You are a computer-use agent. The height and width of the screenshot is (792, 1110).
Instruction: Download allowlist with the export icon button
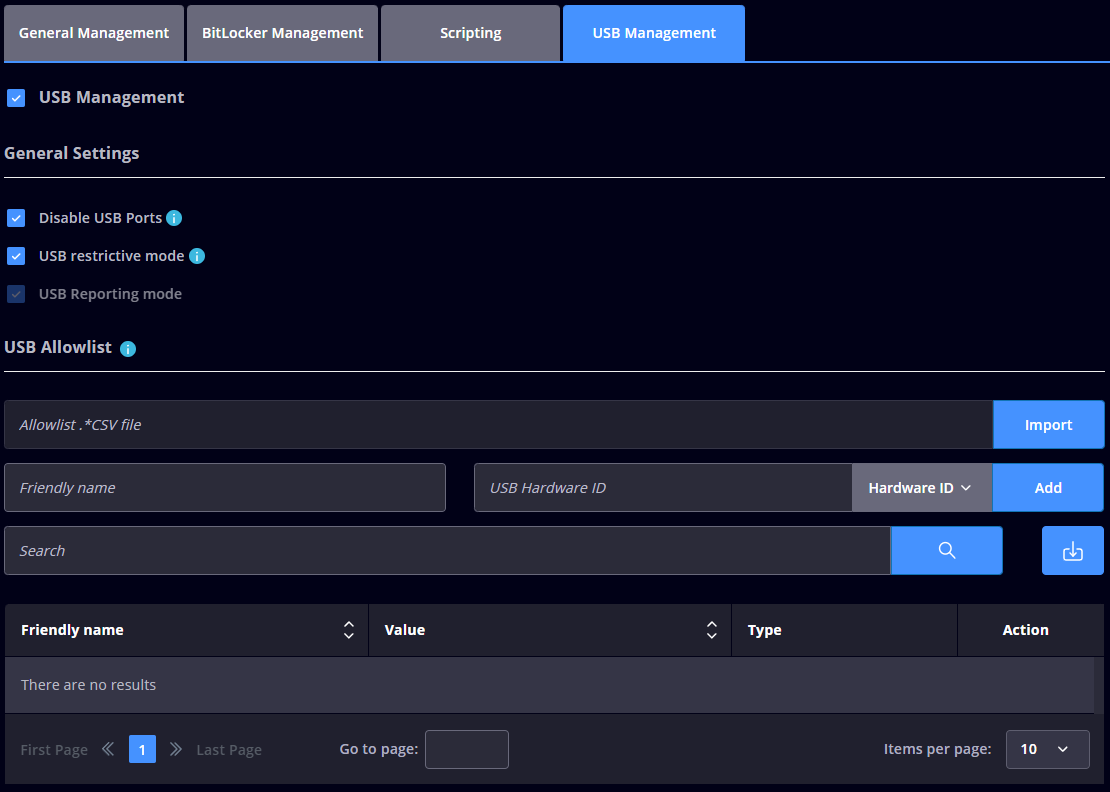point(1072,551)
